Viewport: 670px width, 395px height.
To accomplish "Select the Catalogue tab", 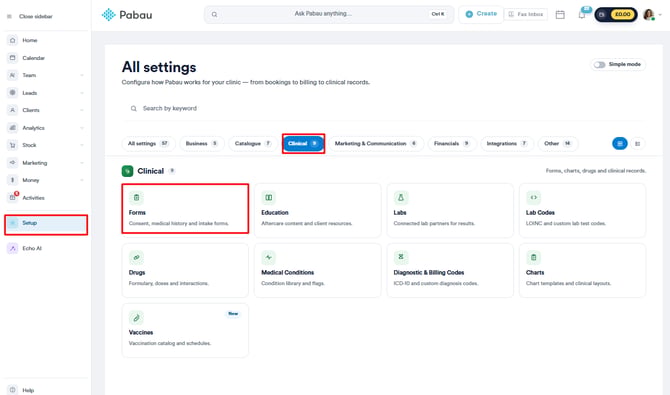I will click(x=253, y=144).
